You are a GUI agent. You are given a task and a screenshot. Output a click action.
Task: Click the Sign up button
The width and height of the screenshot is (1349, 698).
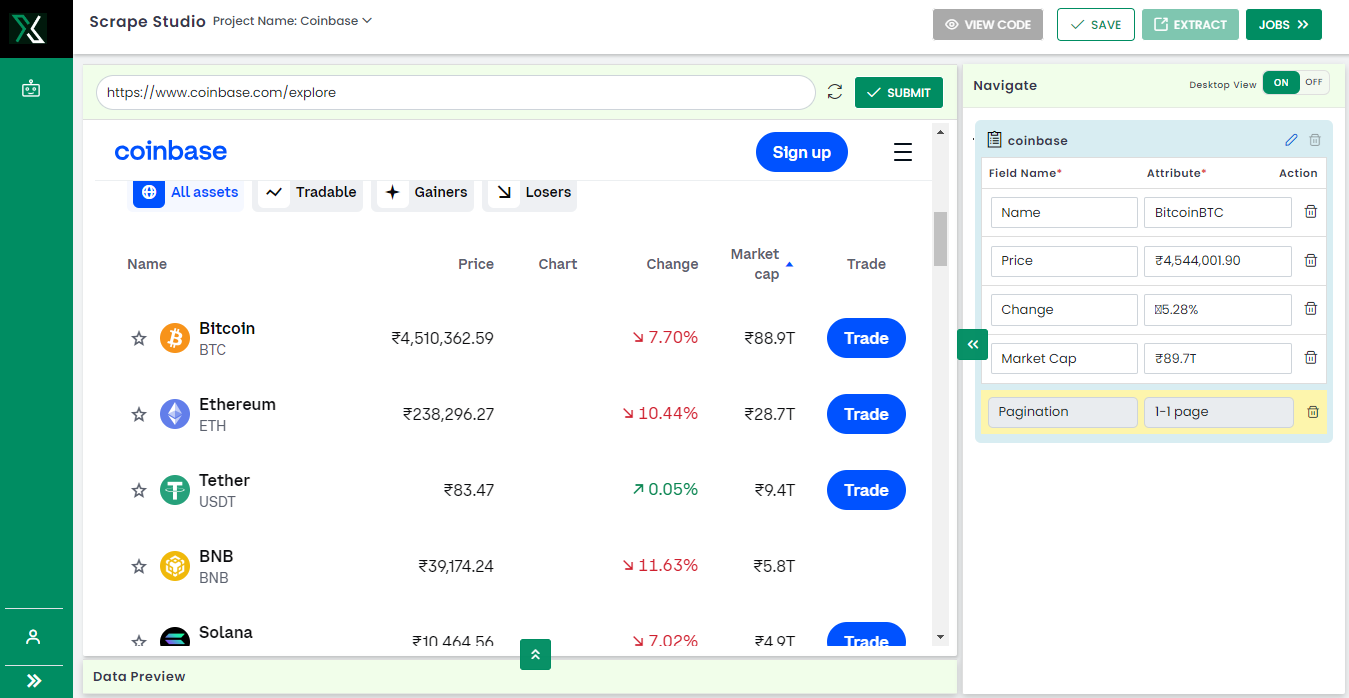pyautogui.click(x=802, y=152)
